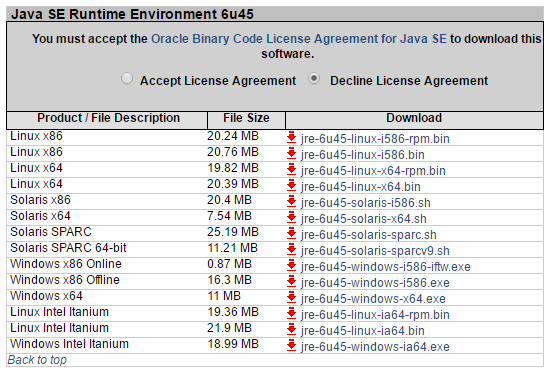Click the Java SE Runtime Environment 6u45 title
The height and width of the screenshot is (373, 548).
point(132,14)
